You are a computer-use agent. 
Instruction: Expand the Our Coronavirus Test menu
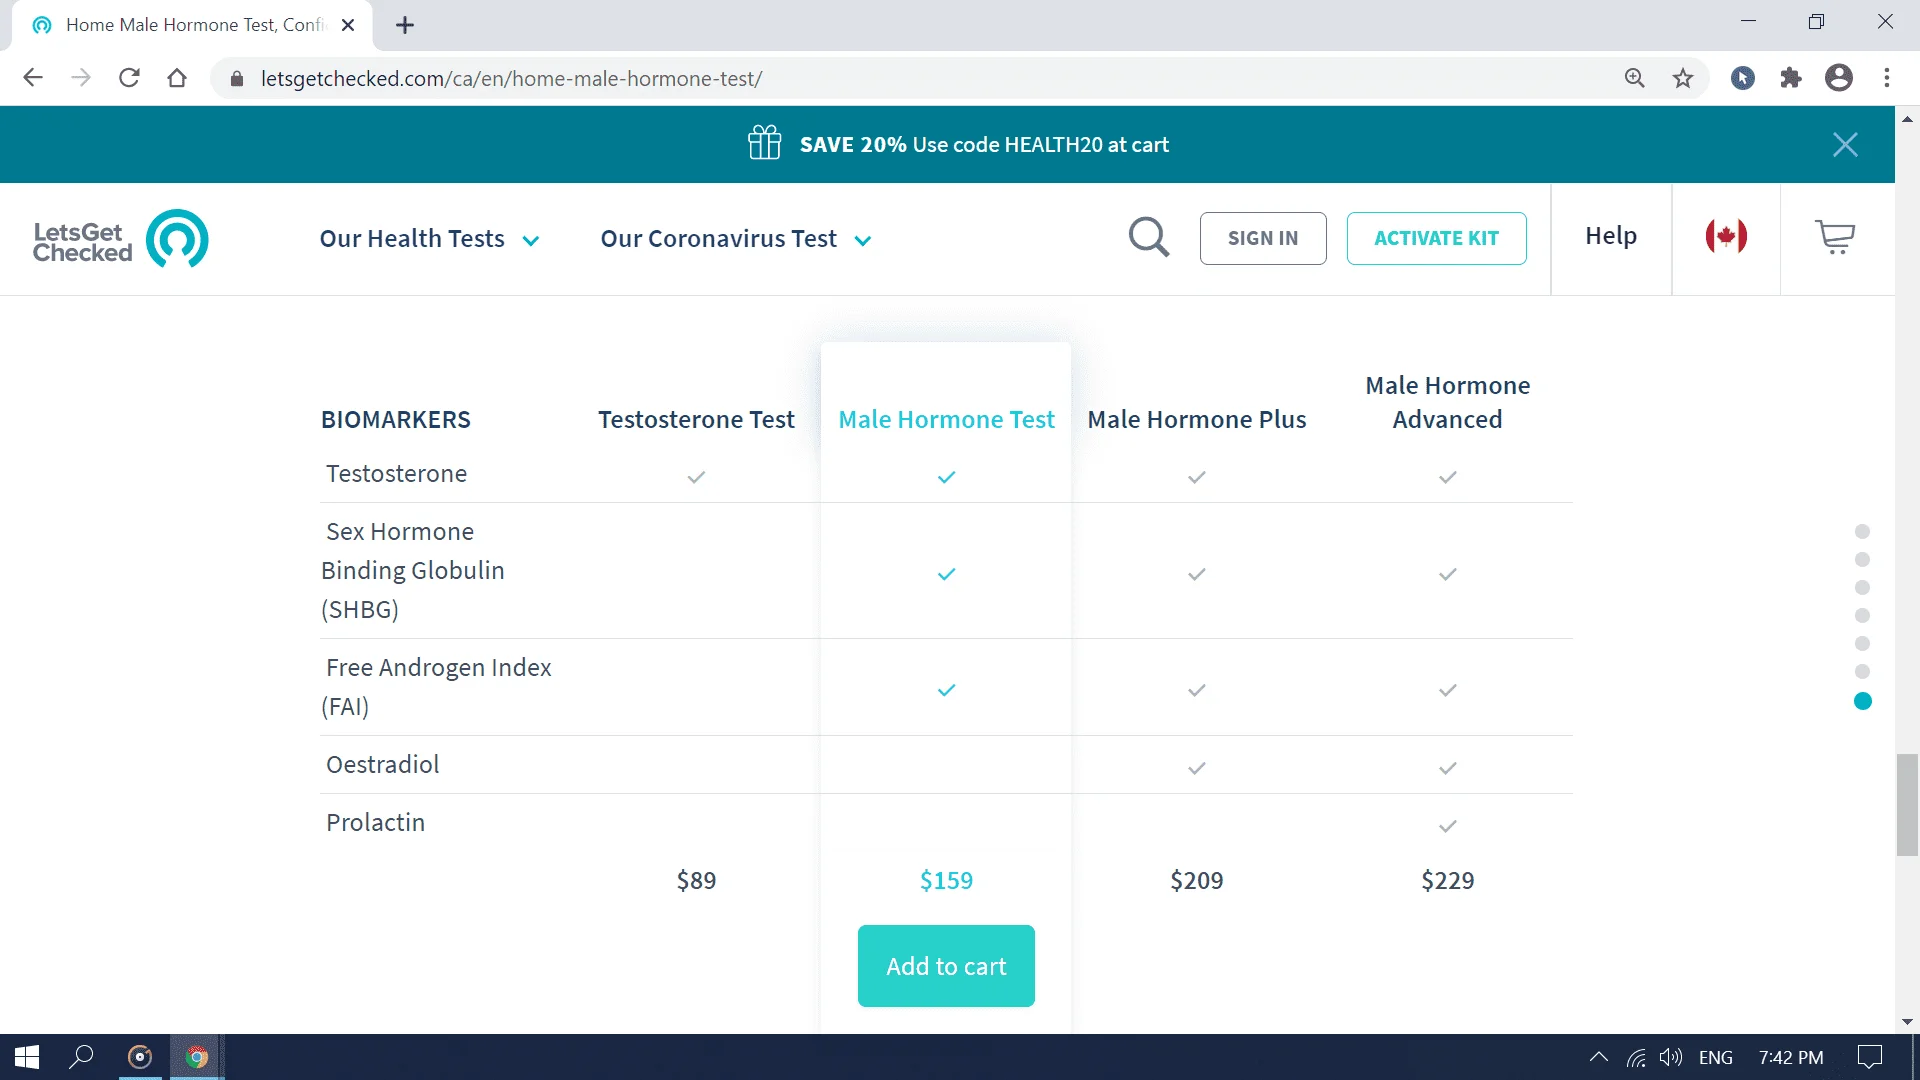736,239
